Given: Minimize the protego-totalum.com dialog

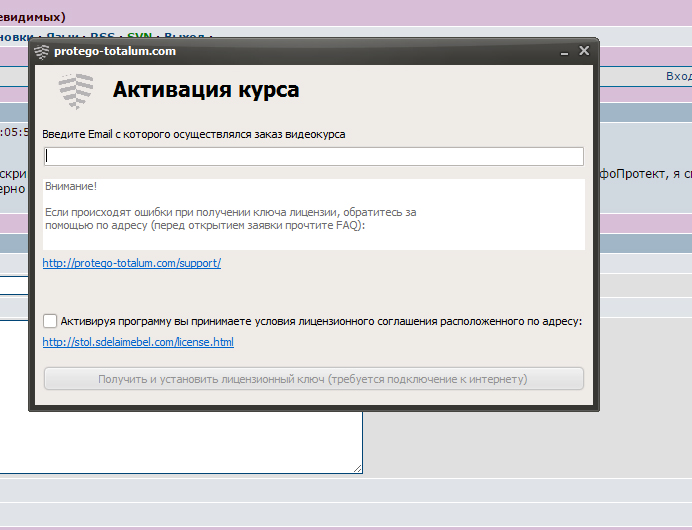Looking at the screenshot, I should pos(564,51).
